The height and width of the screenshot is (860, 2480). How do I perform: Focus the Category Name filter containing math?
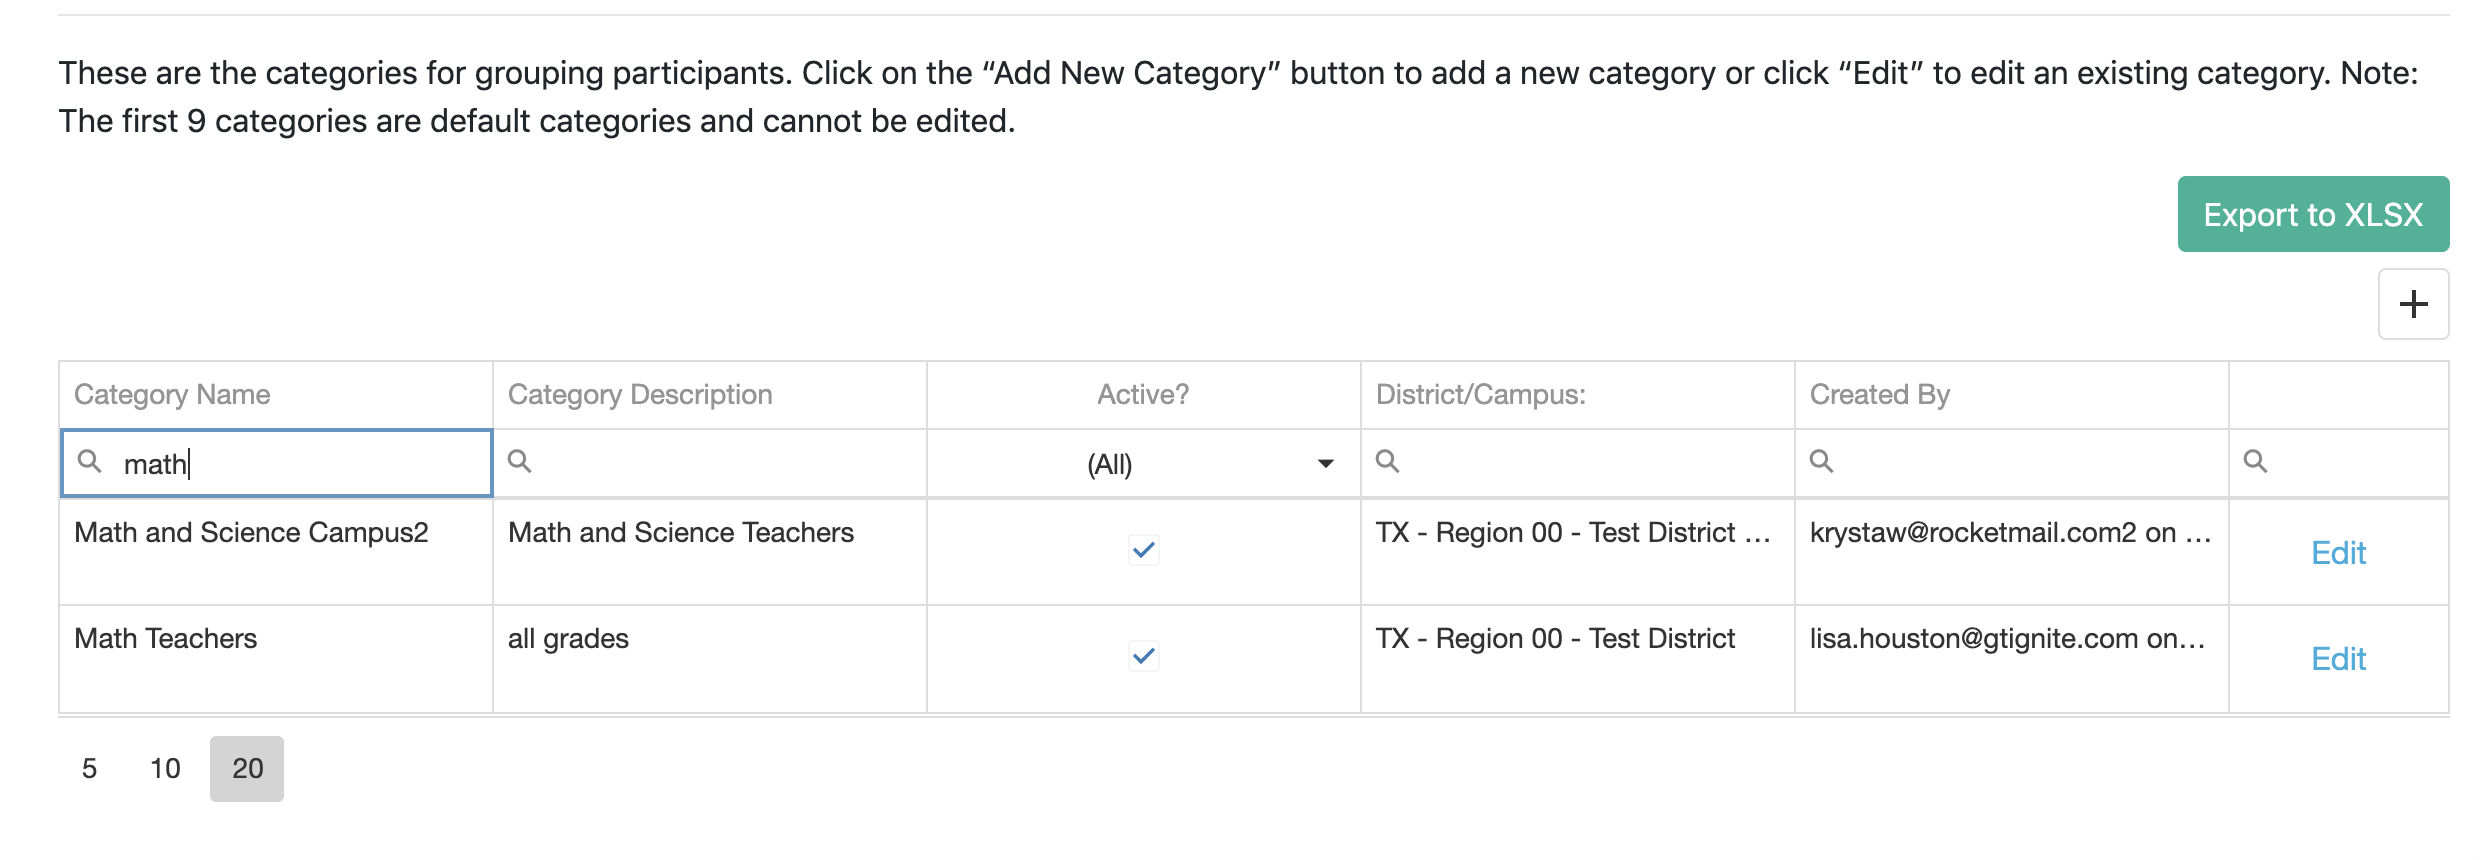[300, 464]
